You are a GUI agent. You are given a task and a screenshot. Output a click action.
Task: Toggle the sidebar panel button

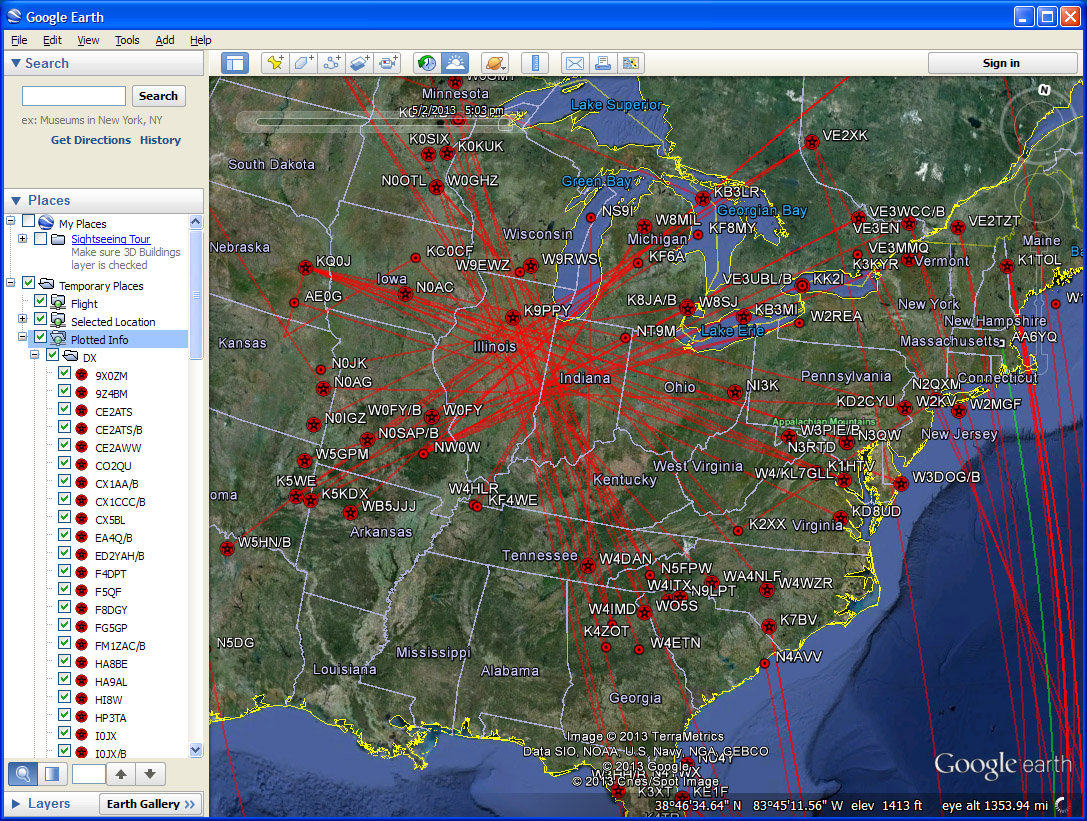[235, 63]
